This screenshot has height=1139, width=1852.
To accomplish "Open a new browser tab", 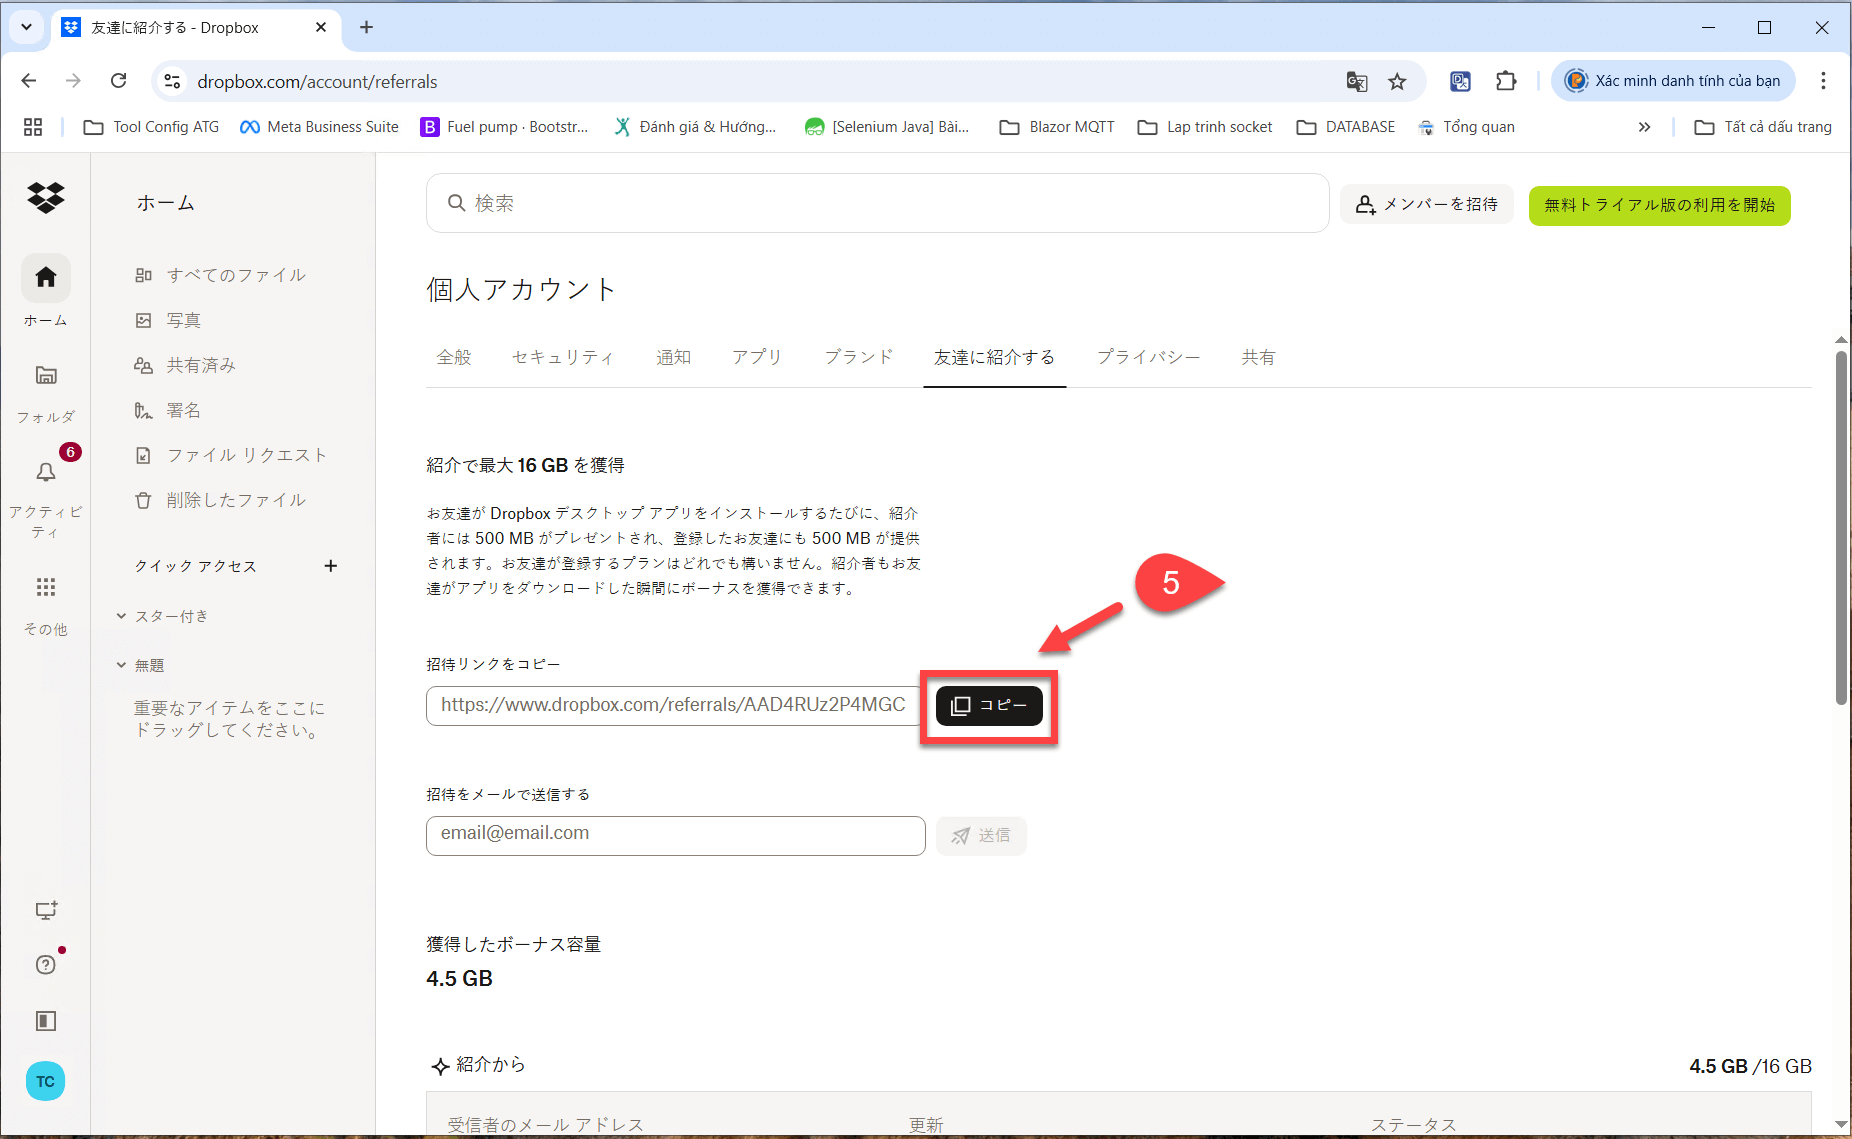I will (366, 27).
